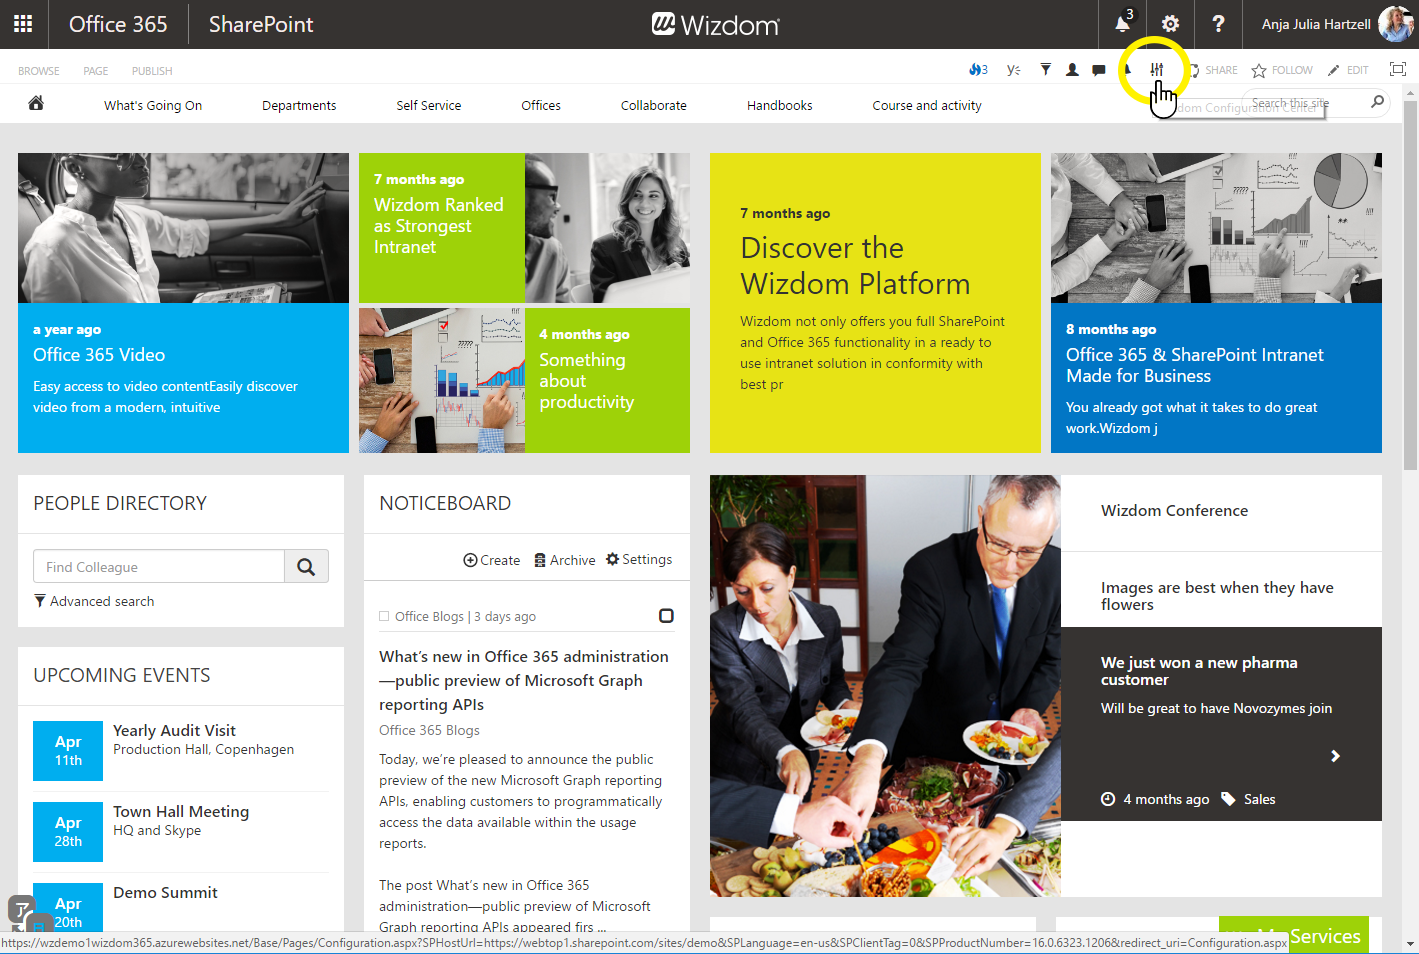Viewport: 1419px width, 954px height.
Task: Click the right chevron arrow in the news carousel
Action: [1335, 756]
